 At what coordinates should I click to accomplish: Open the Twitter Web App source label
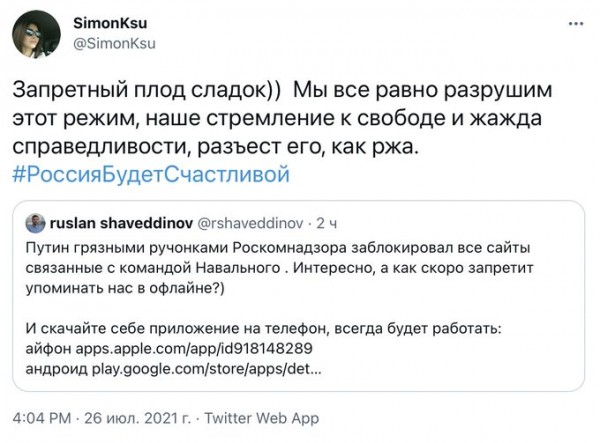[261, 418]
